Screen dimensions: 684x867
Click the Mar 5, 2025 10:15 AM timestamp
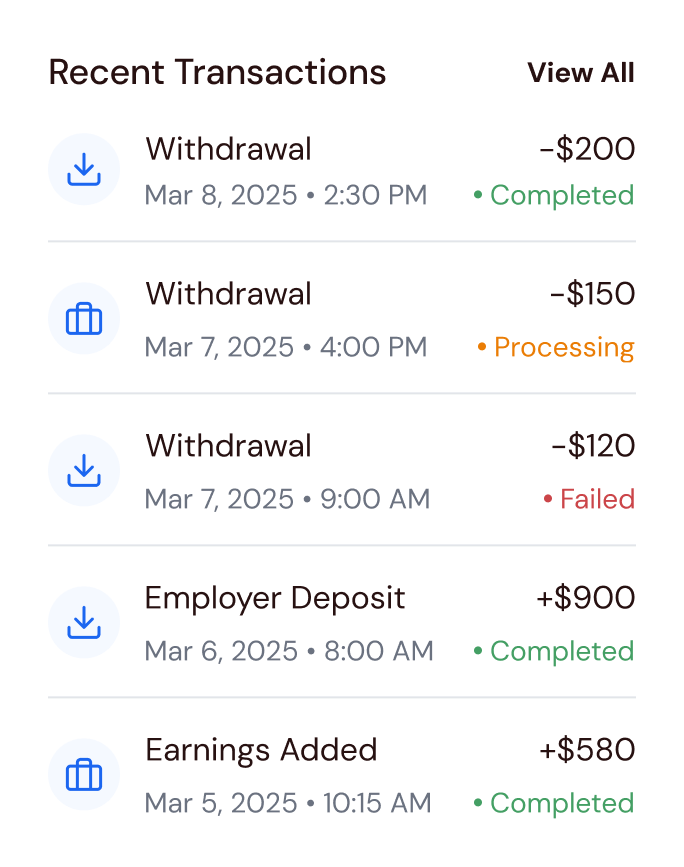[x=288, y=803]
